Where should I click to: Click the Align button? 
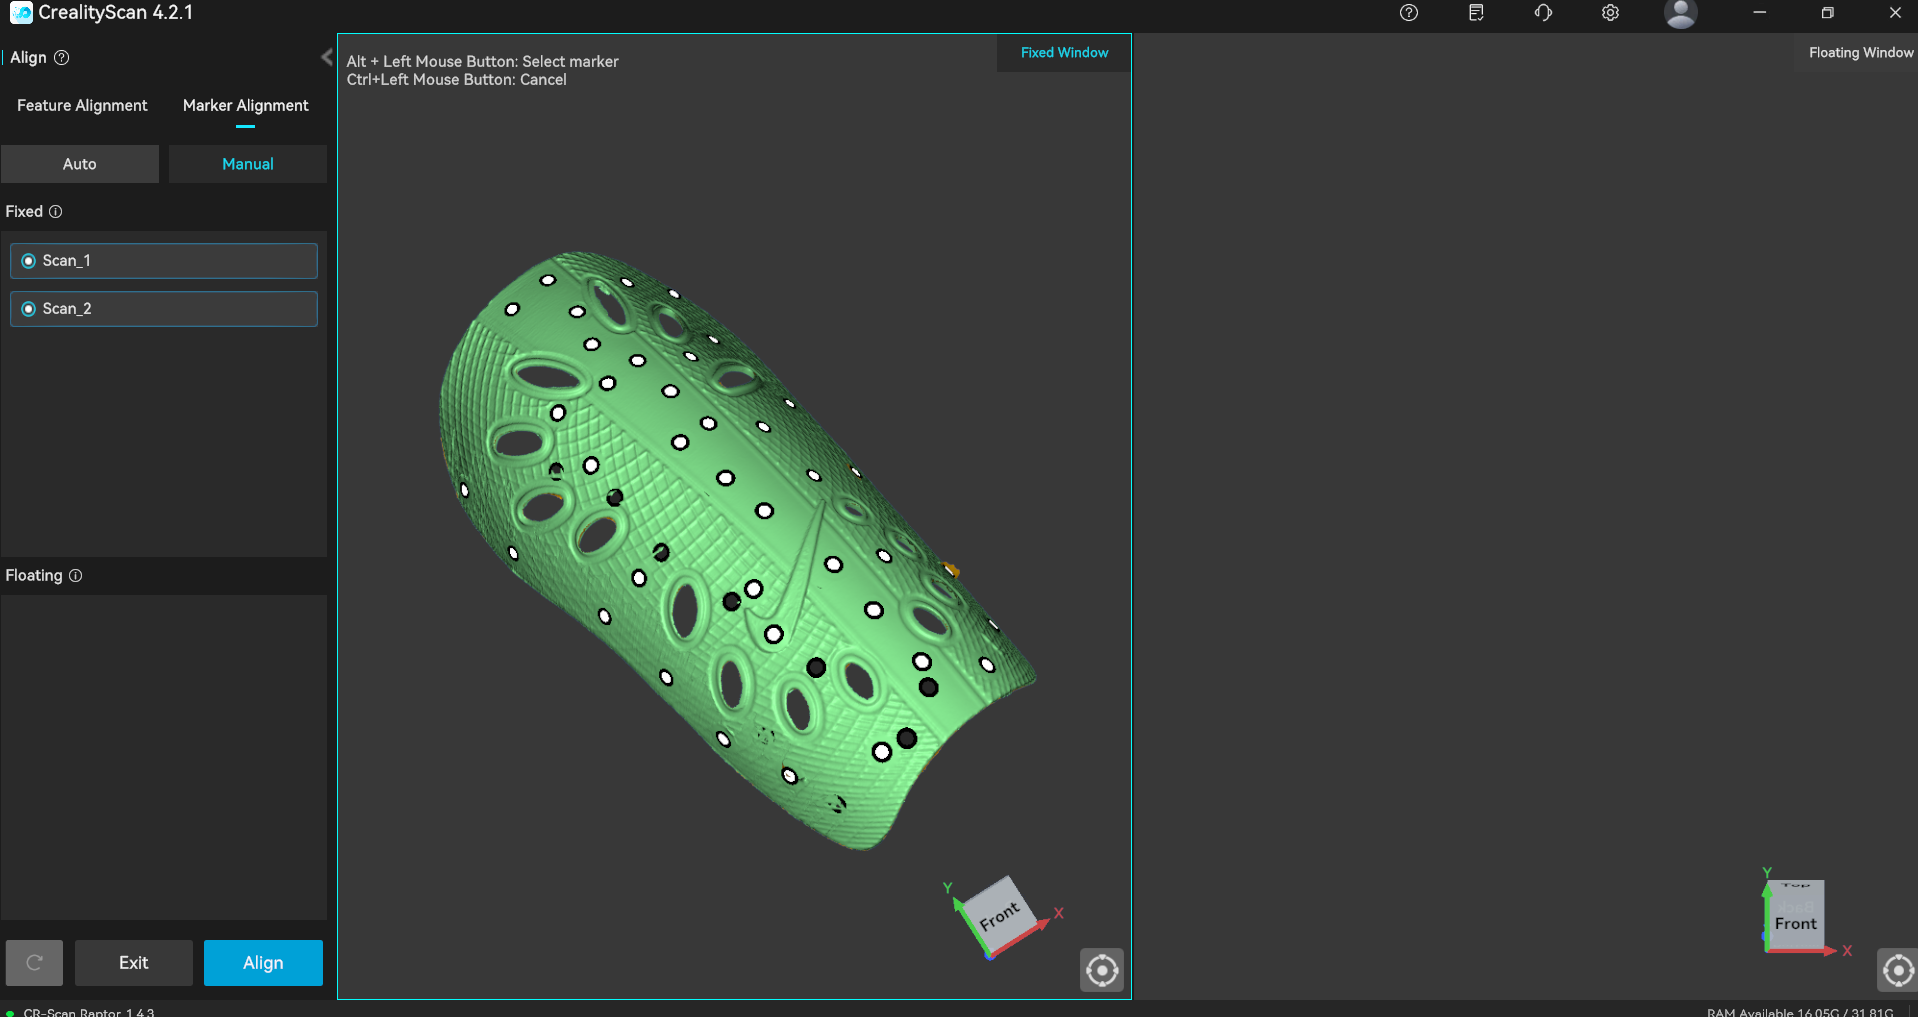263,962
